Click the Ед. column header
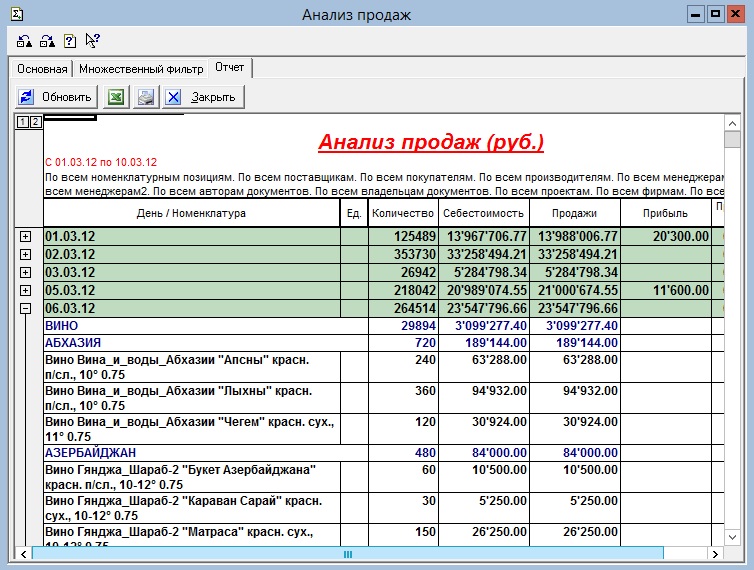 [x=354, y=213]
